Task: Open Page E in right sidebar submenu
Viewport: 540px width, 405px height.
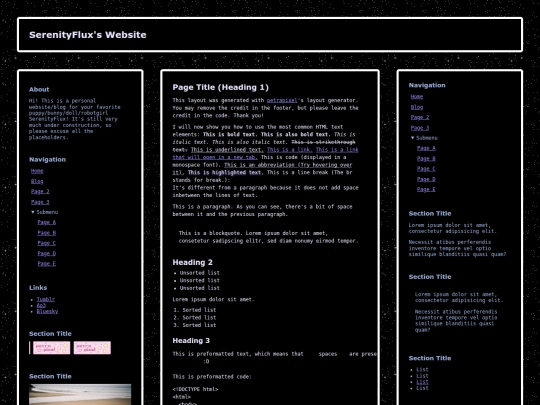Action: (x=426, y=189)
